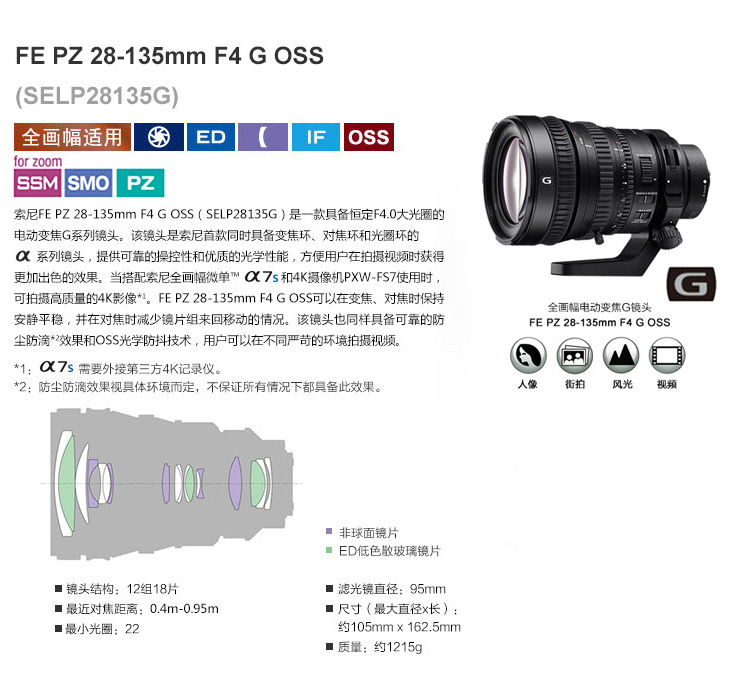Select the dark red OSS badge
Image resolution: width=750 pixels, height=691 pixels.
[369, 137]
